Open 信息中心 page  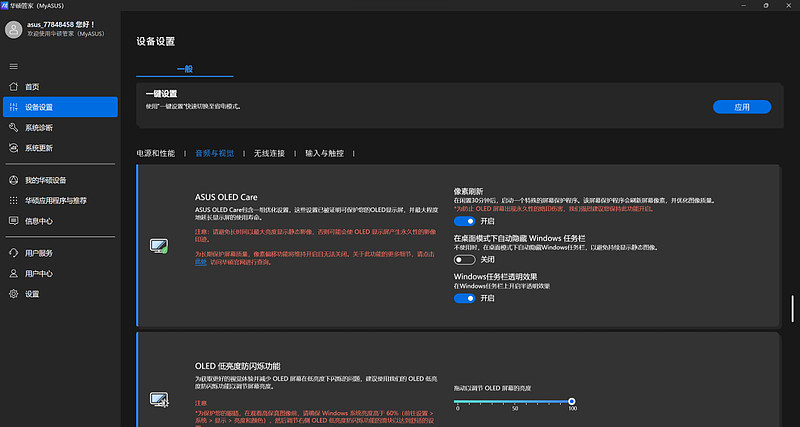coord(60,221)
